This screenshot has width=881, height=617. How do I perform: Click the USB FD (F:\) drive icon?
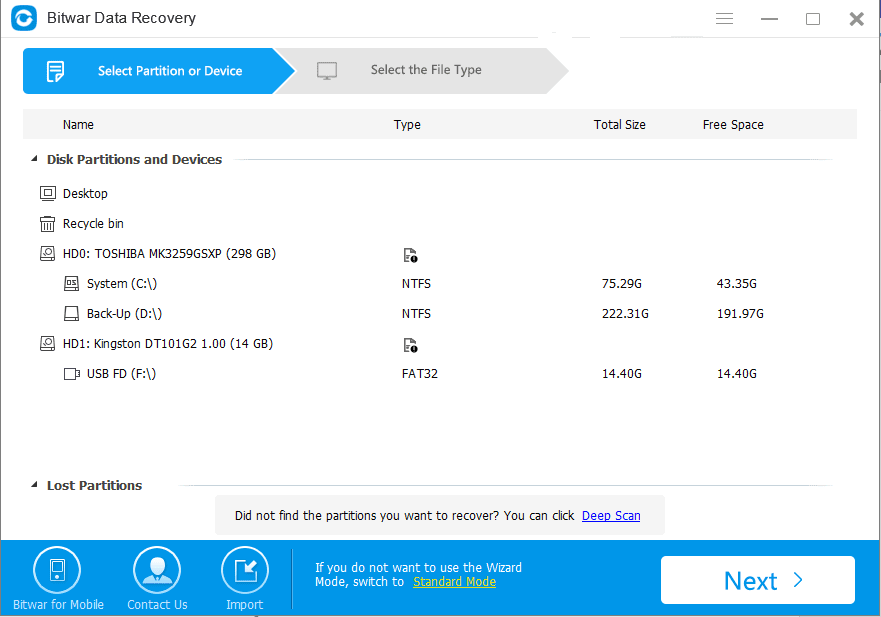pyautogui.click(x=72, y=374)
